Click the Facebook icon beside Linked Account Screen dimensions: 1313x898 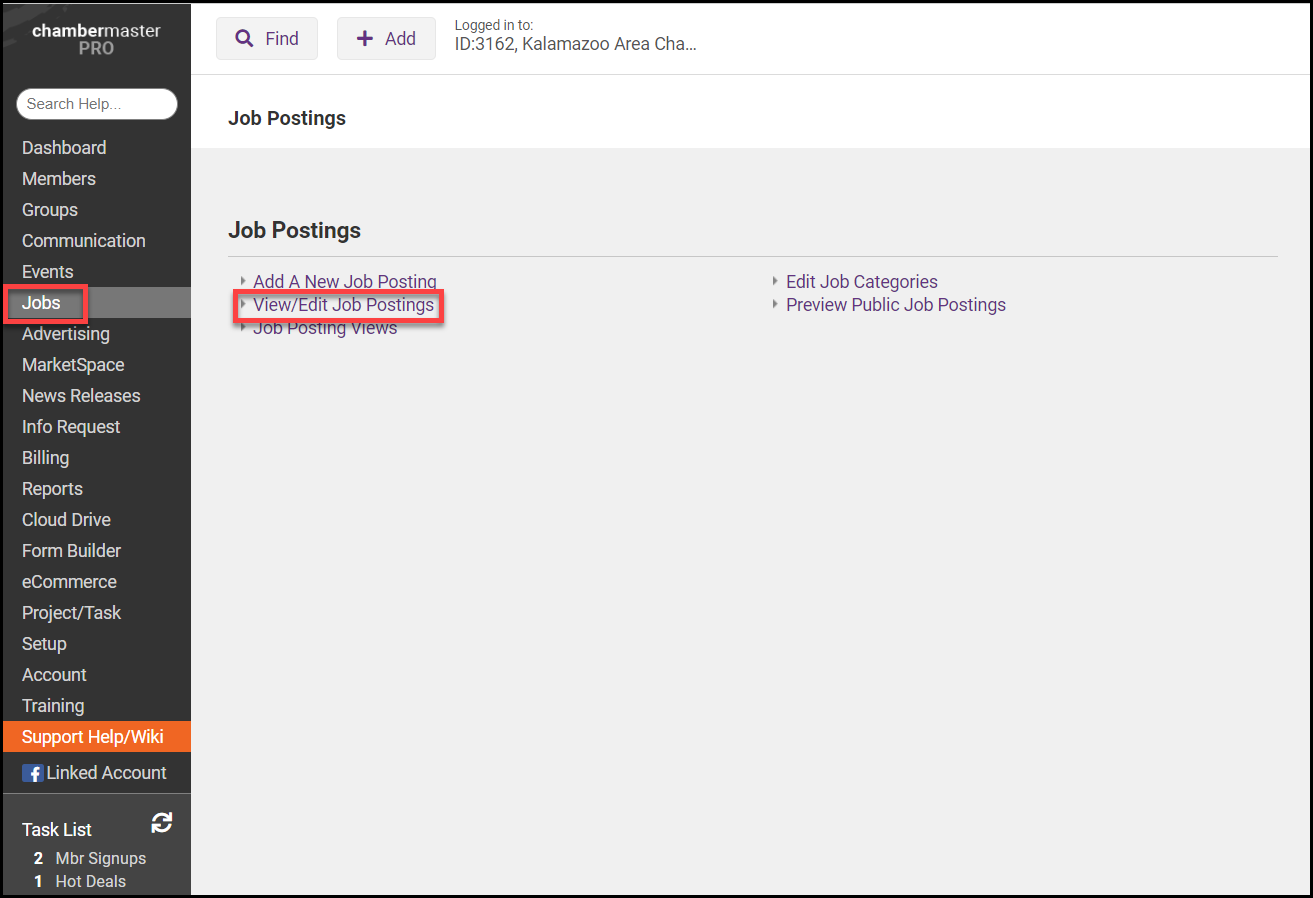[32, 773]
